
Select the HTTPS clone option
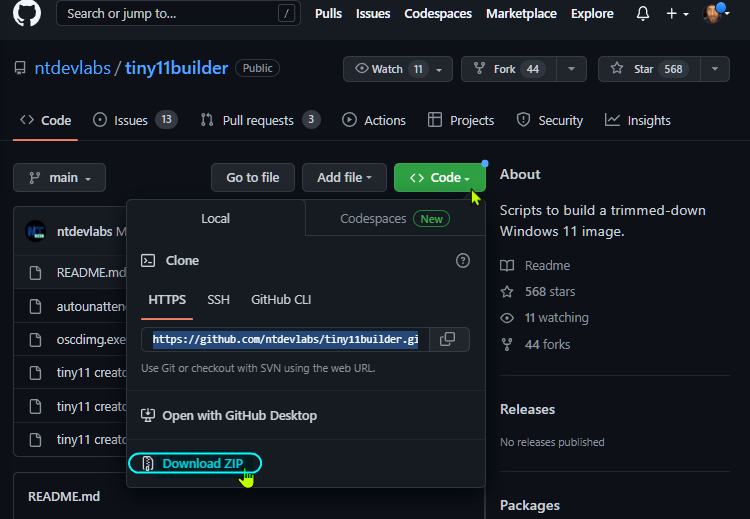167,300
